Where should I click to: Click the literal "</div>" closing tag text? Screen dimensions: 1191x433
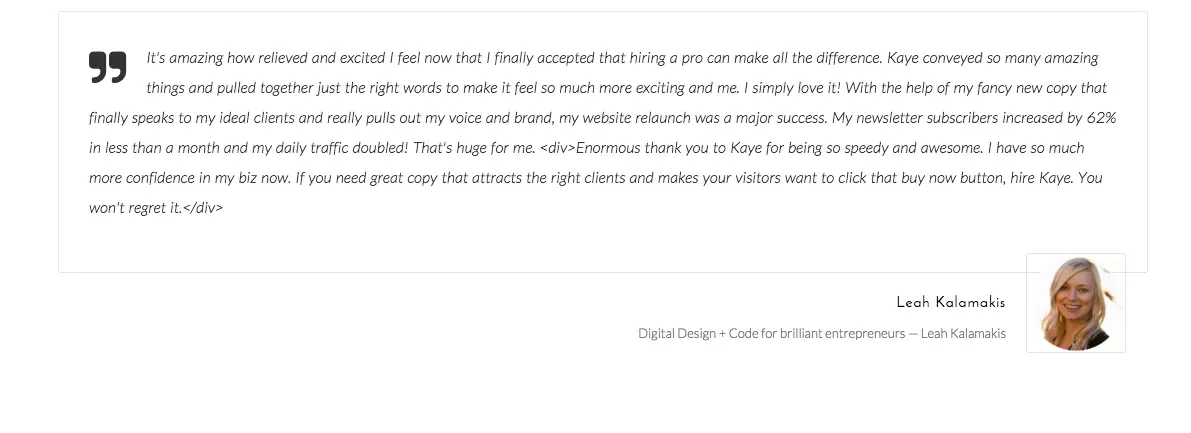tap(203, 208)
